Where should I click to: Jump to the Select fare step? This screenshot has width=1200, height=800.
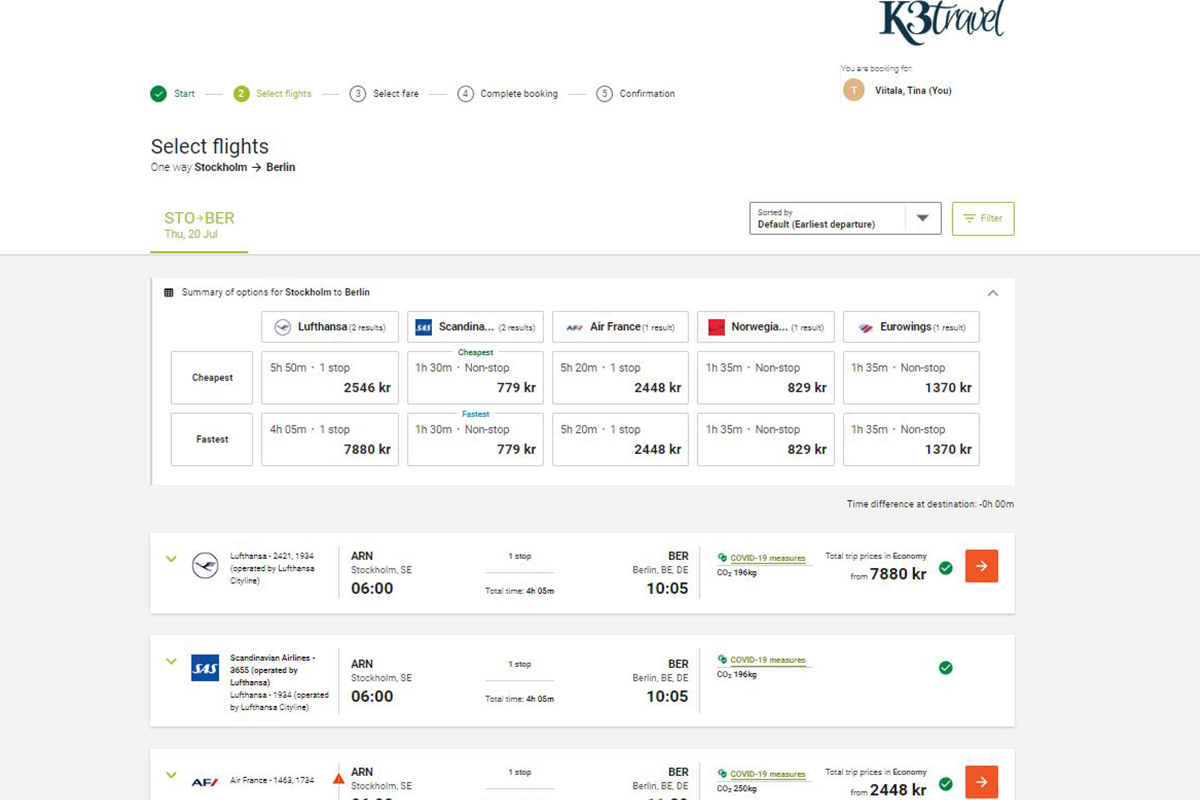(384, 94)
